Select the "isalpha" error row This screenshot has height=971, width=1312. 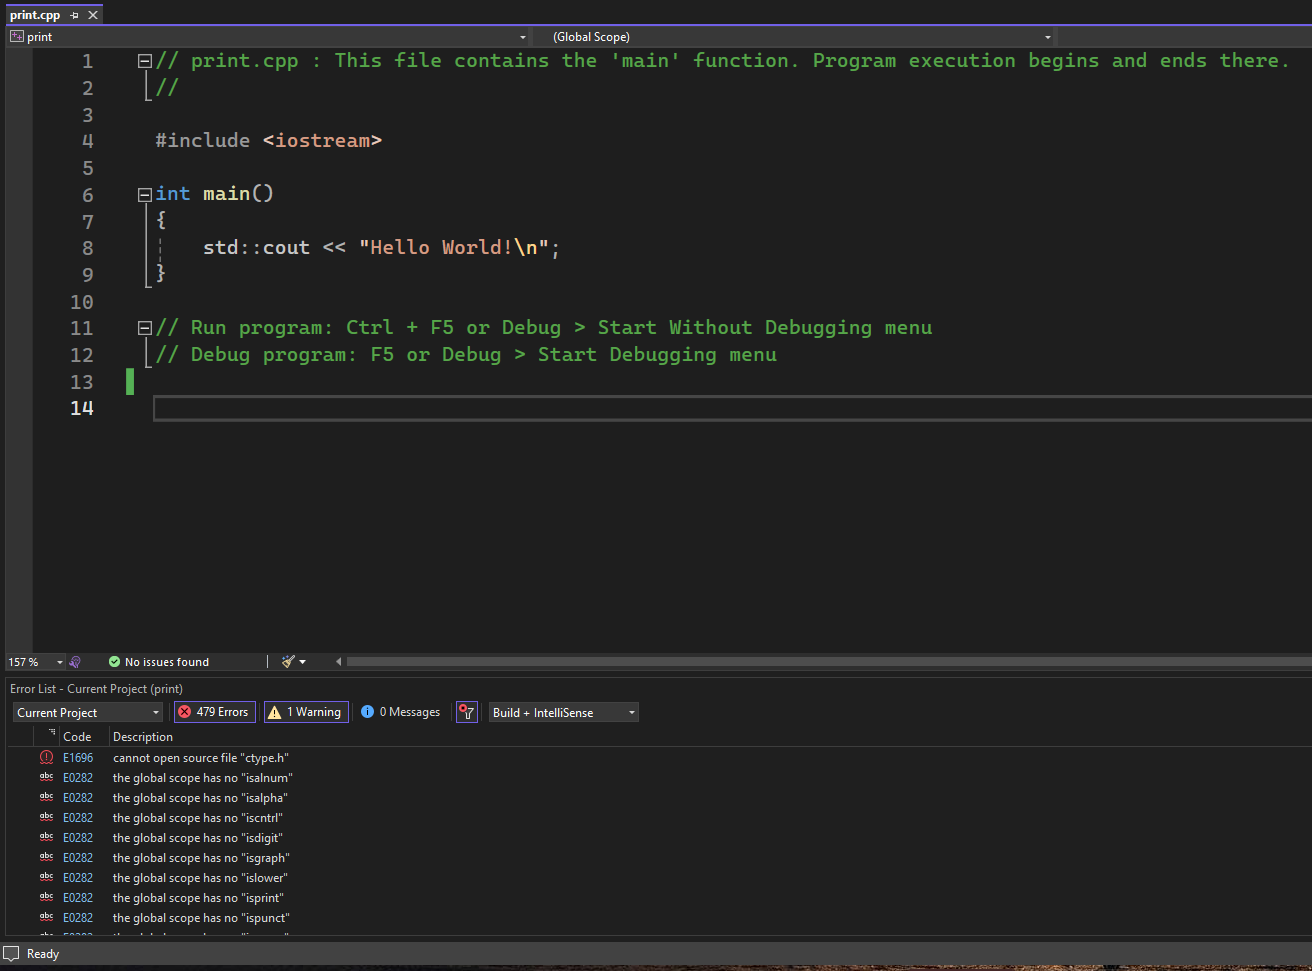point(659,798)
